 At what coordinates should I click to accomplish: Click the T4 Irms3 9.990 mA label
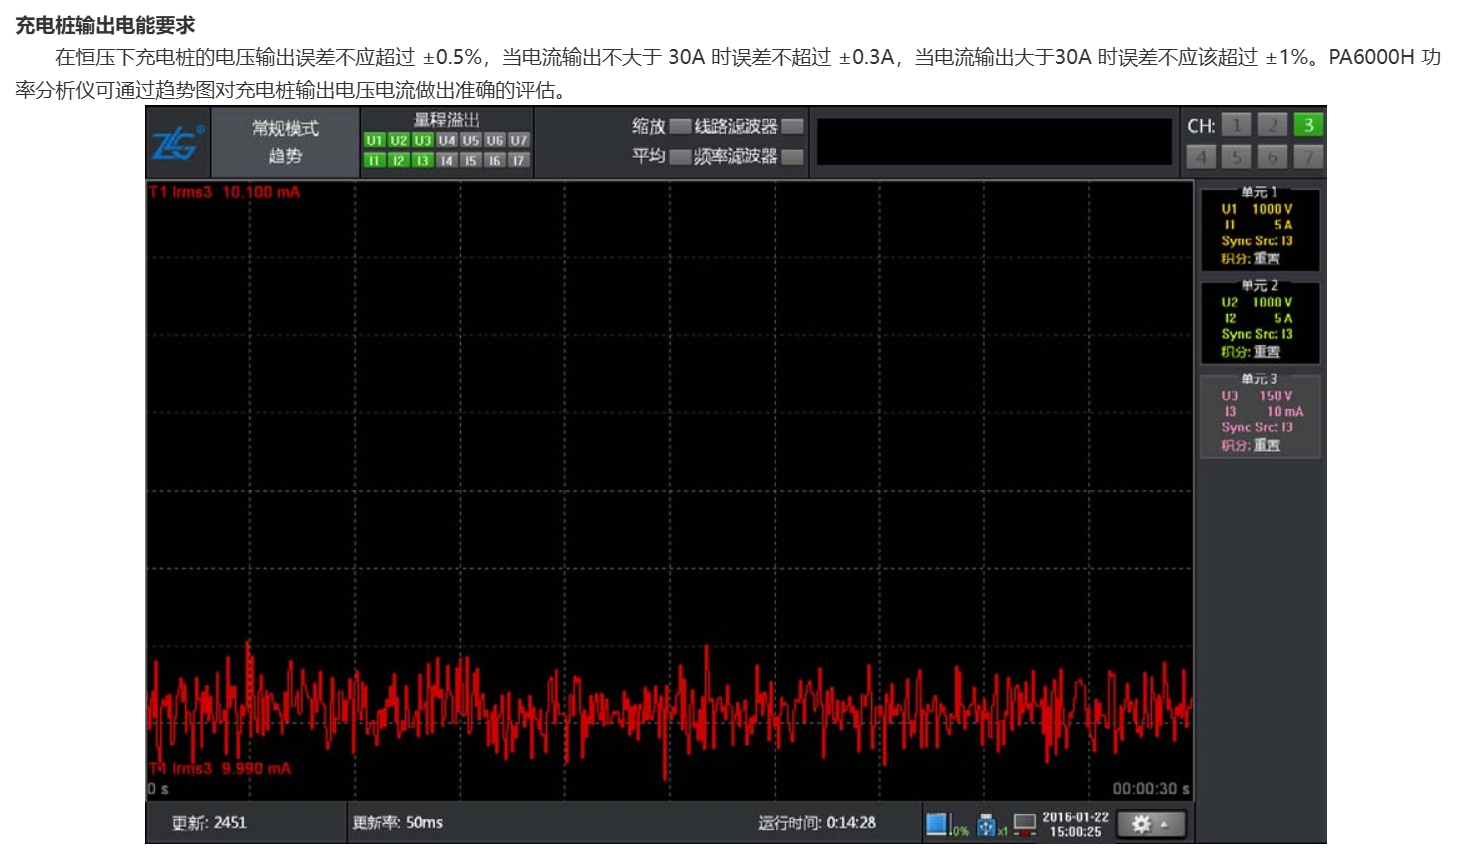220,768
